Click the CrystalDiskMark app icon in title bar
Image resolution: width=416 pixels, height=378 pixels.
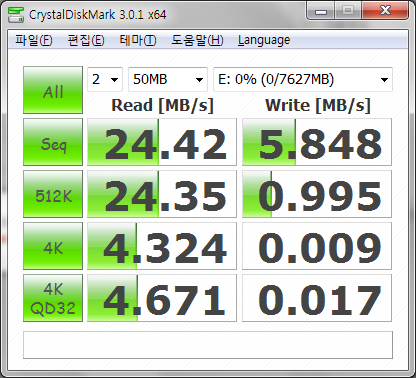click(15, 14)
